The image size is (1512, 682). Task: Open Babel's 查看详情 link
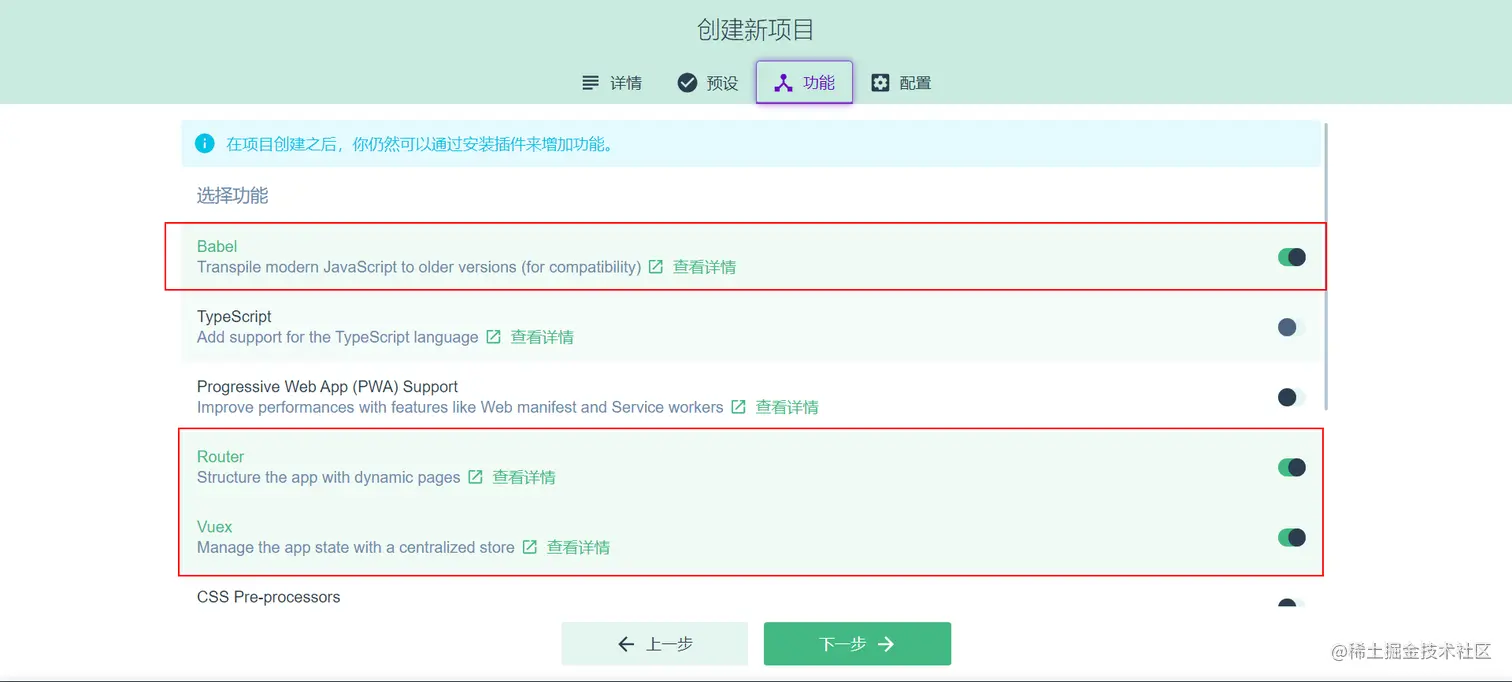click(x=704, y=267)
